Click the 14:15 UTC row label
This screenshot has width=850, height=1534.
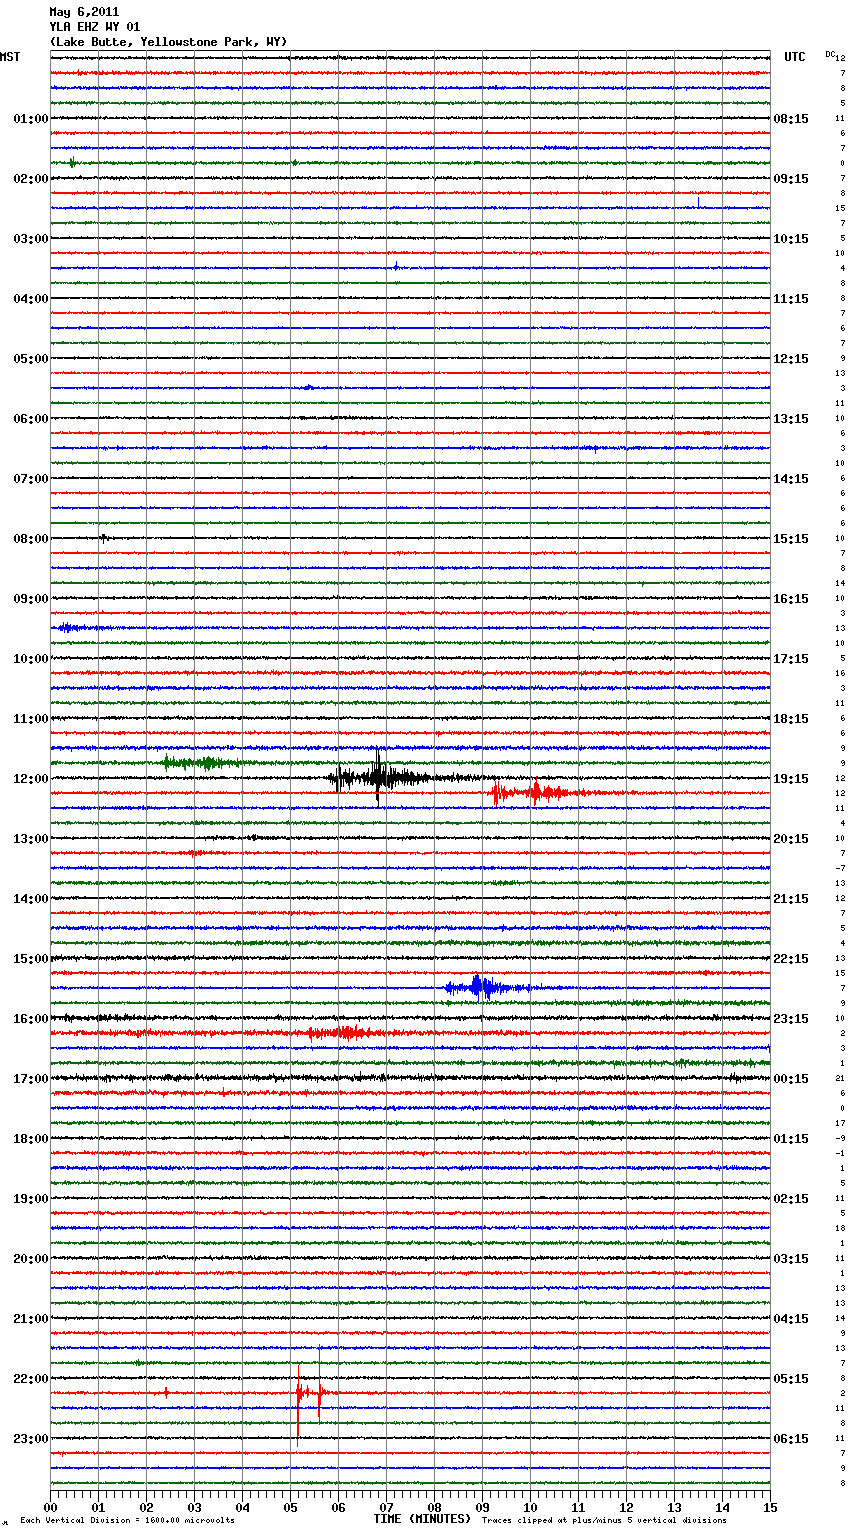(791, 479)
